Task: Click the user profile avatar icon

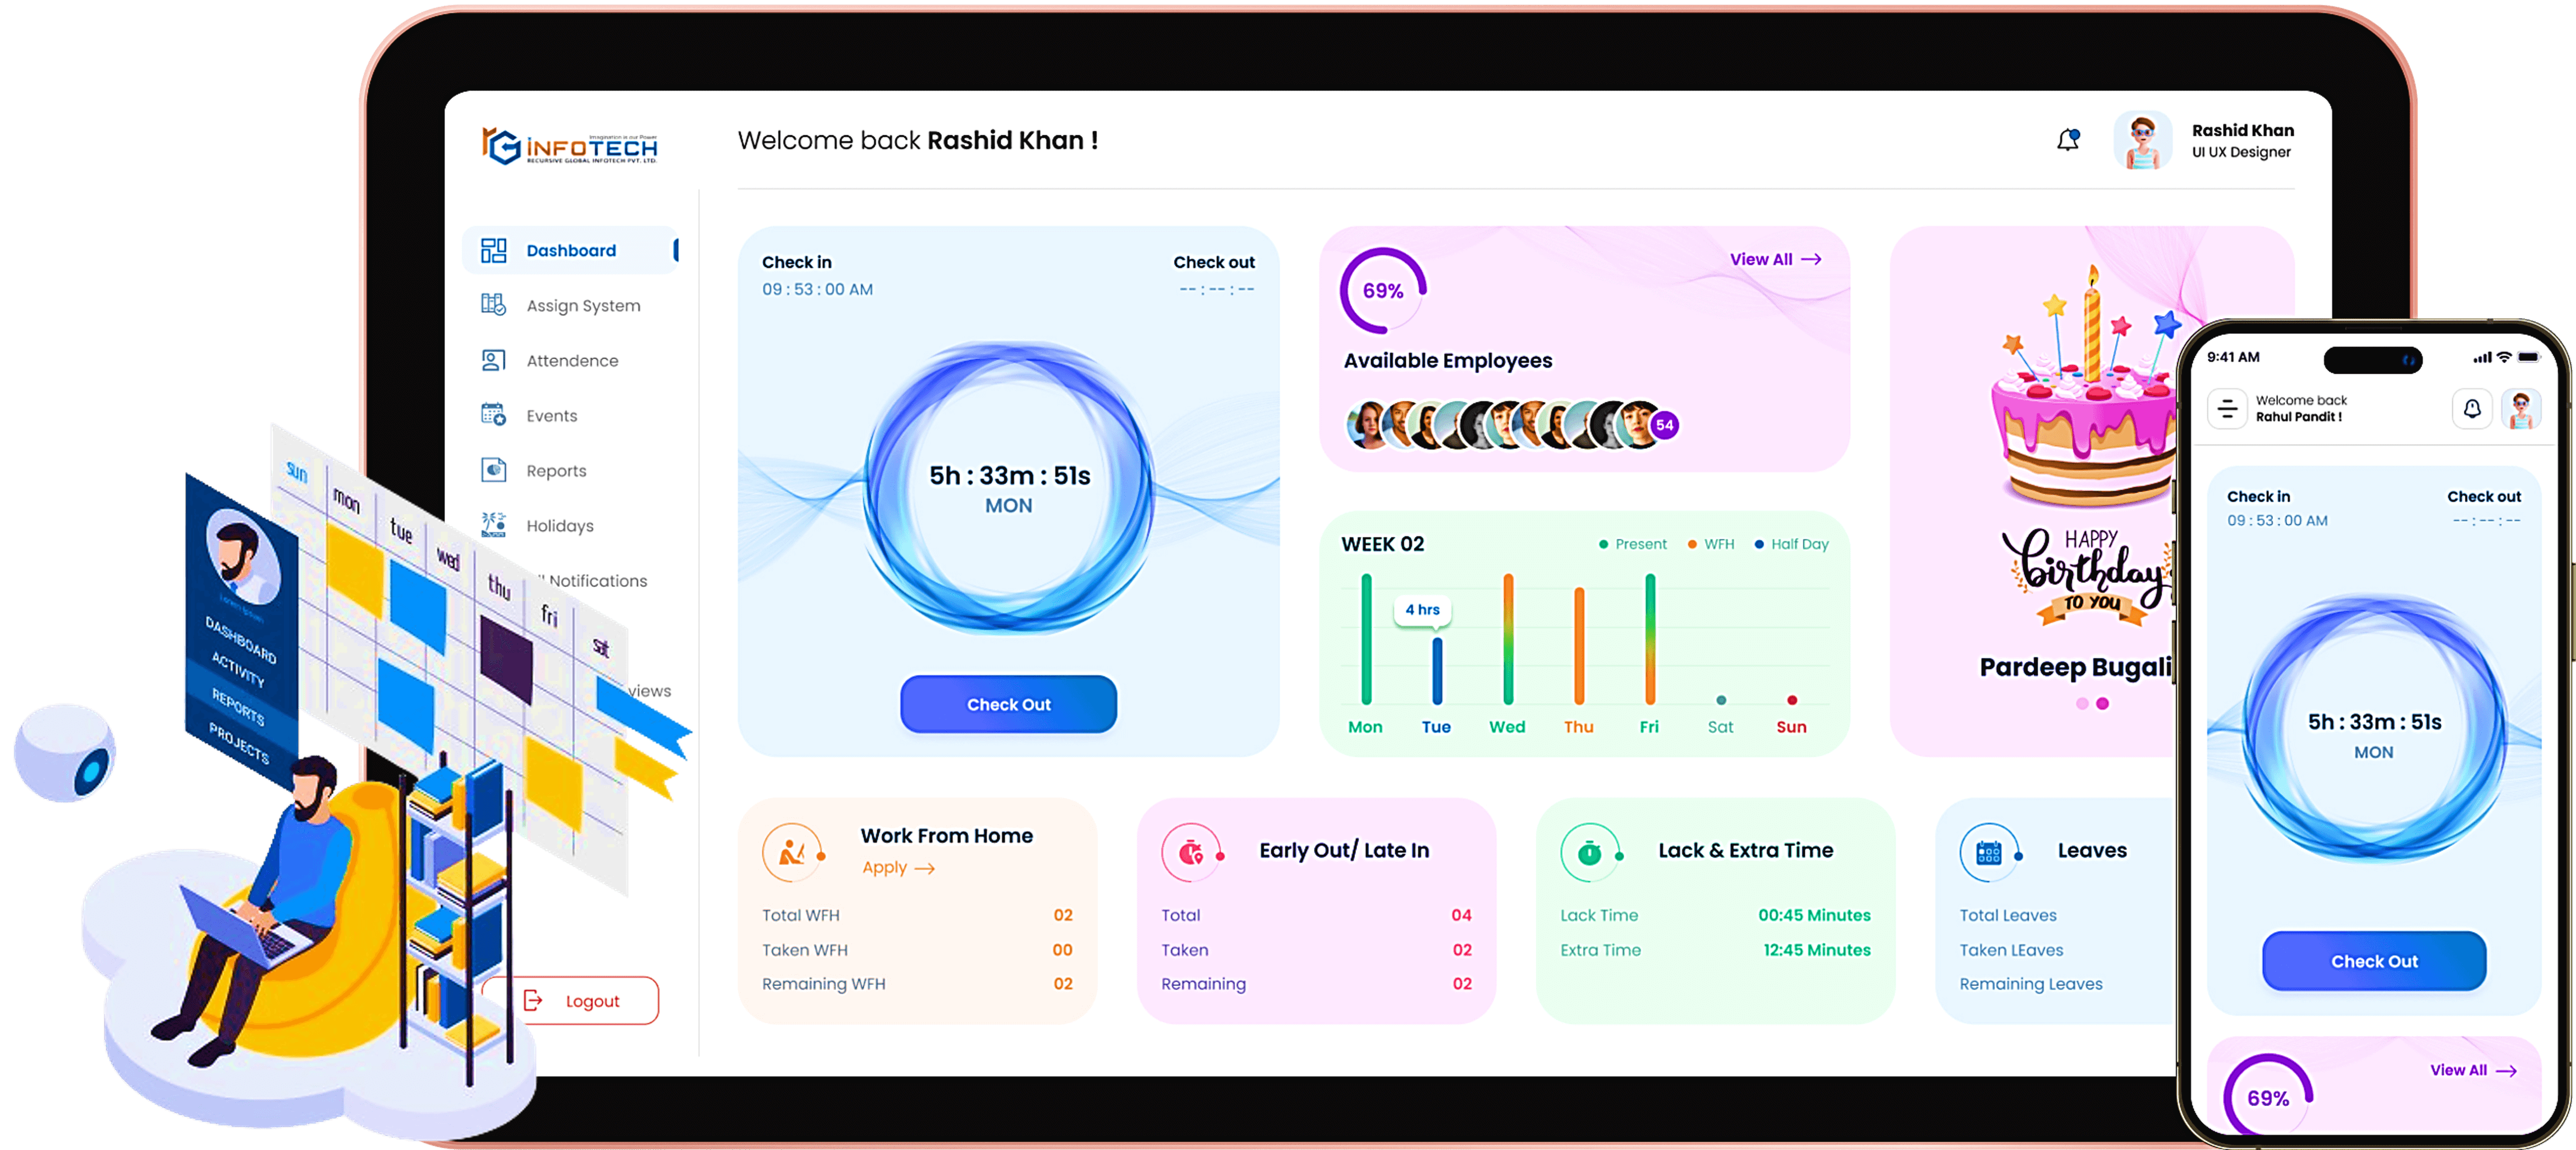Action: pos(2142,140)
